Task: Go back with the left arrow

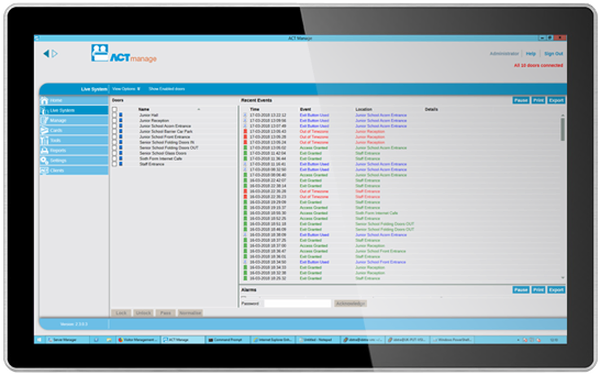Action: pyautogui.click(x=46, y=54)
